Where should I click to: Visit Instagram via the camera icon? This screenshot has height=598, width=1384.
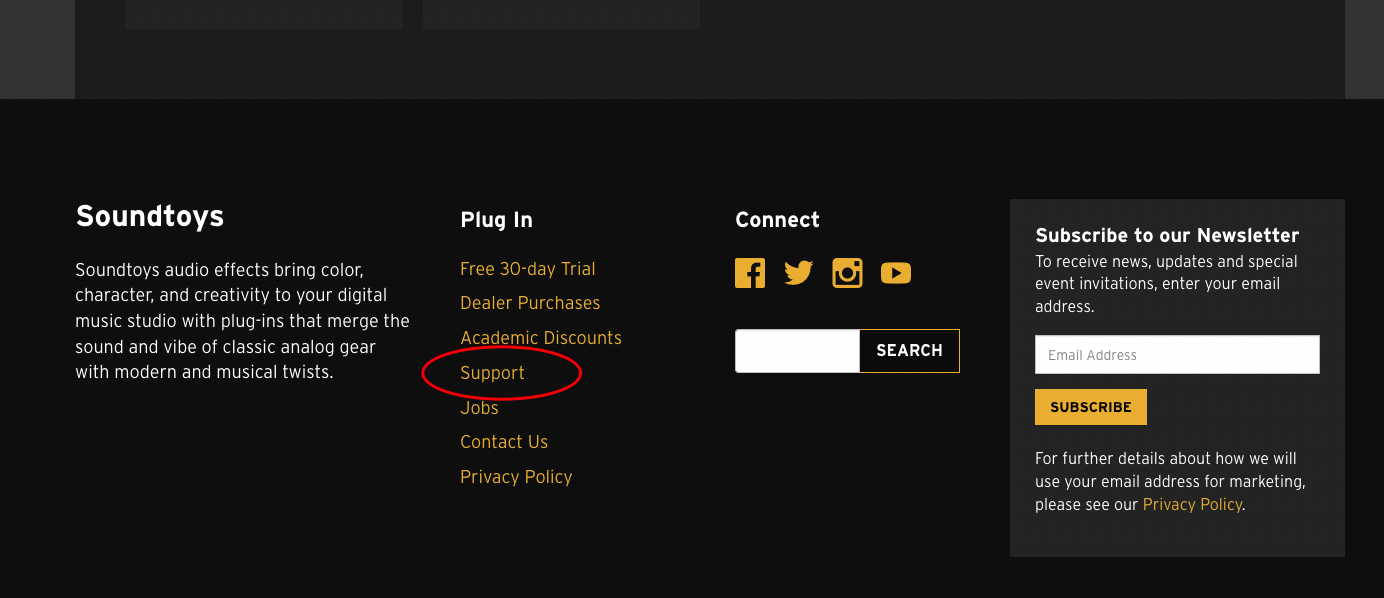tap(847, 273)
